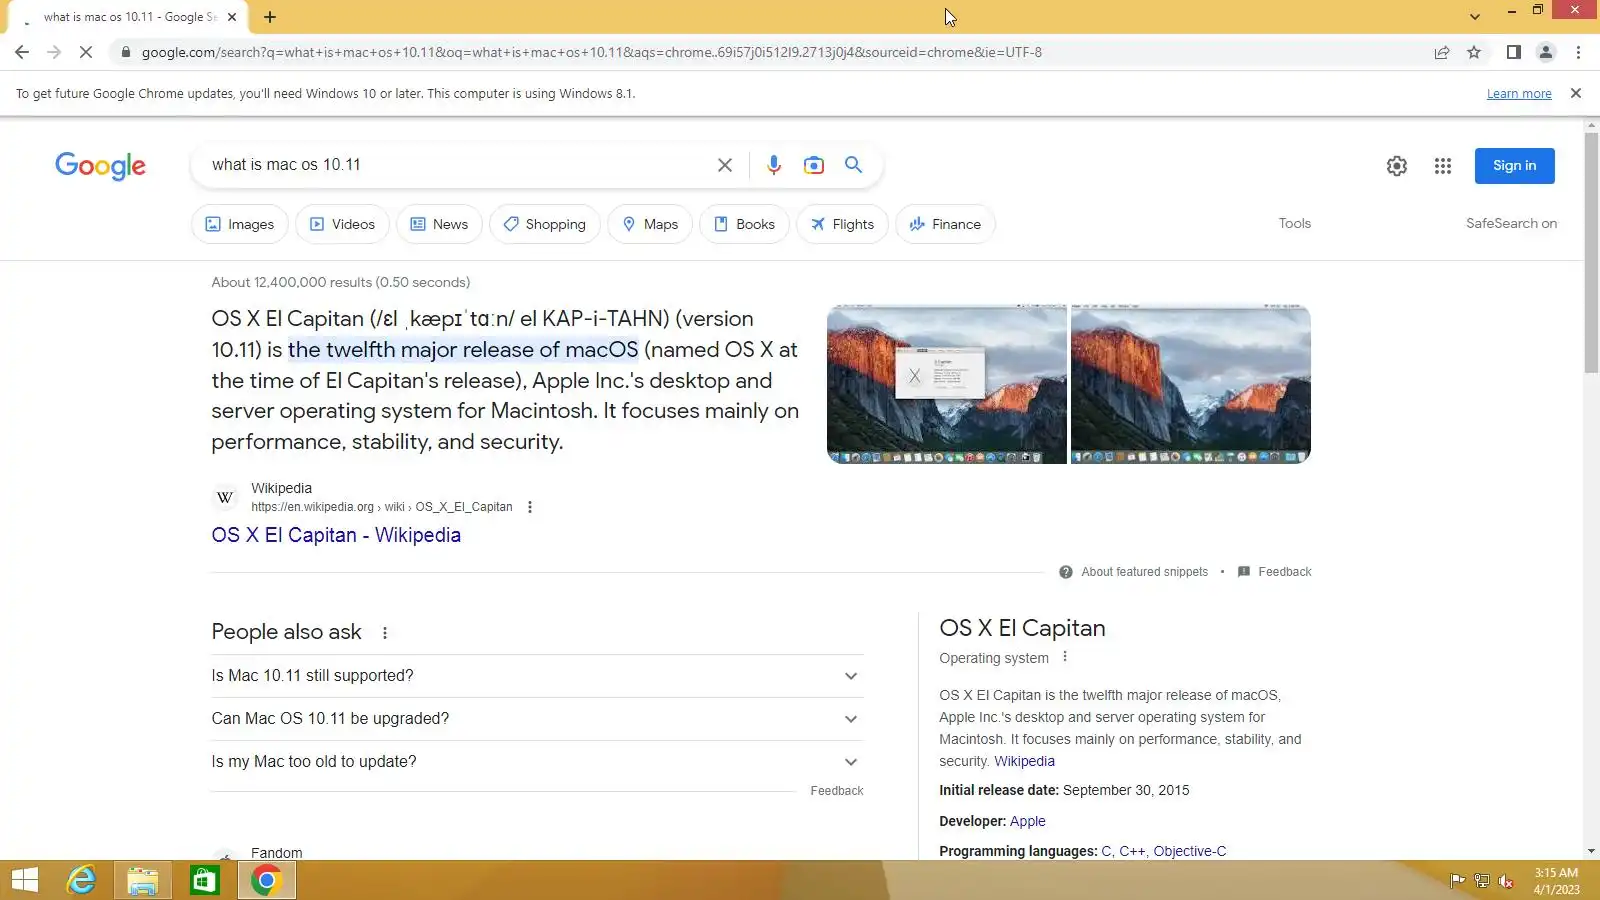Viewport: 1600px width, 900px height.
Task: Clear the search box with the X icon
Action: click(x=725, y=165)
